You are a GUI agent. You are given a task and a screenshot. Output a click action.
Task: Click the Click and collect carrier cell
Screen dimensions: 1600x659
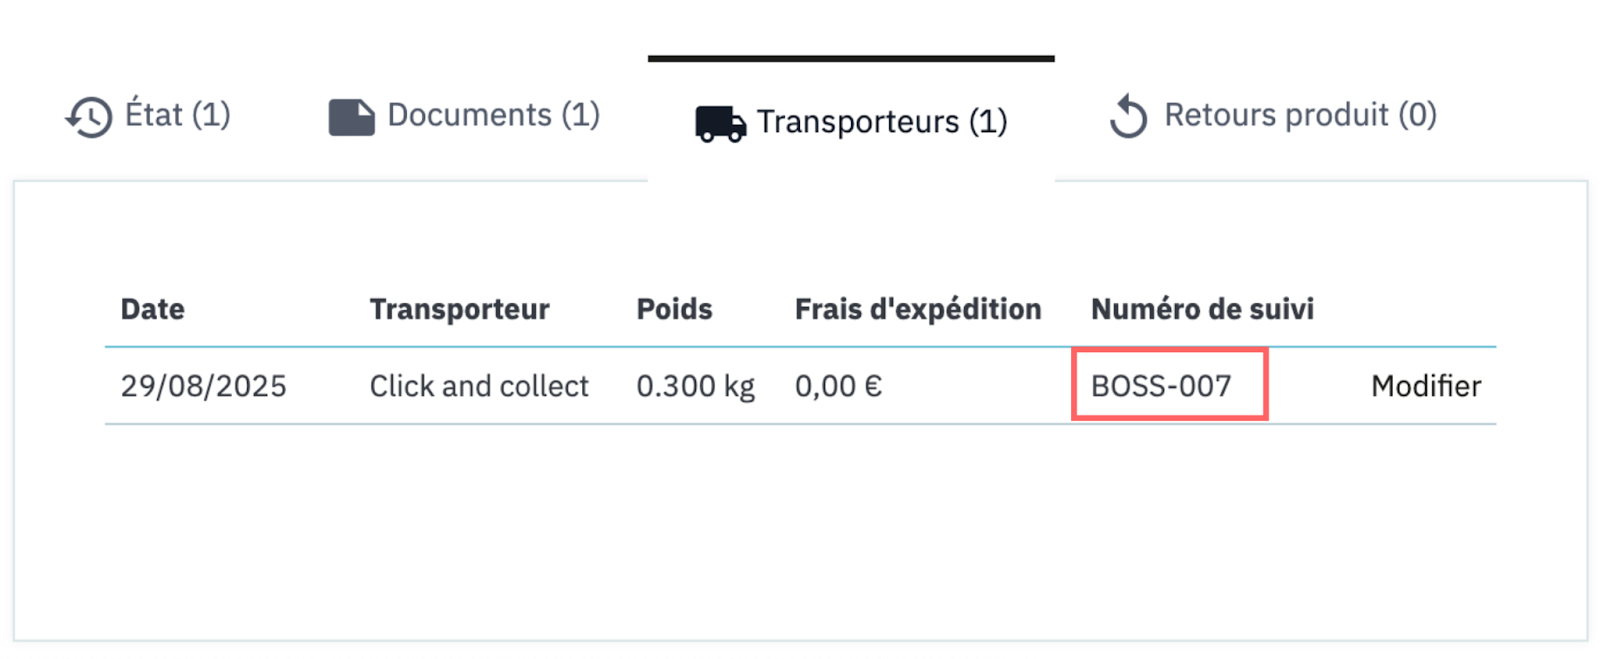point(479,386)
